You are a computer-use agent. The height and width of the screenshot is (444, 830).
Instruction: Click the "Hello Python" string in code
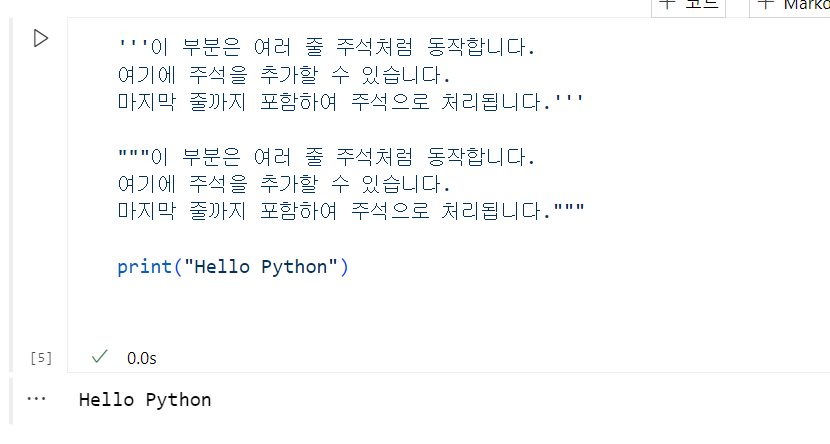261,267
